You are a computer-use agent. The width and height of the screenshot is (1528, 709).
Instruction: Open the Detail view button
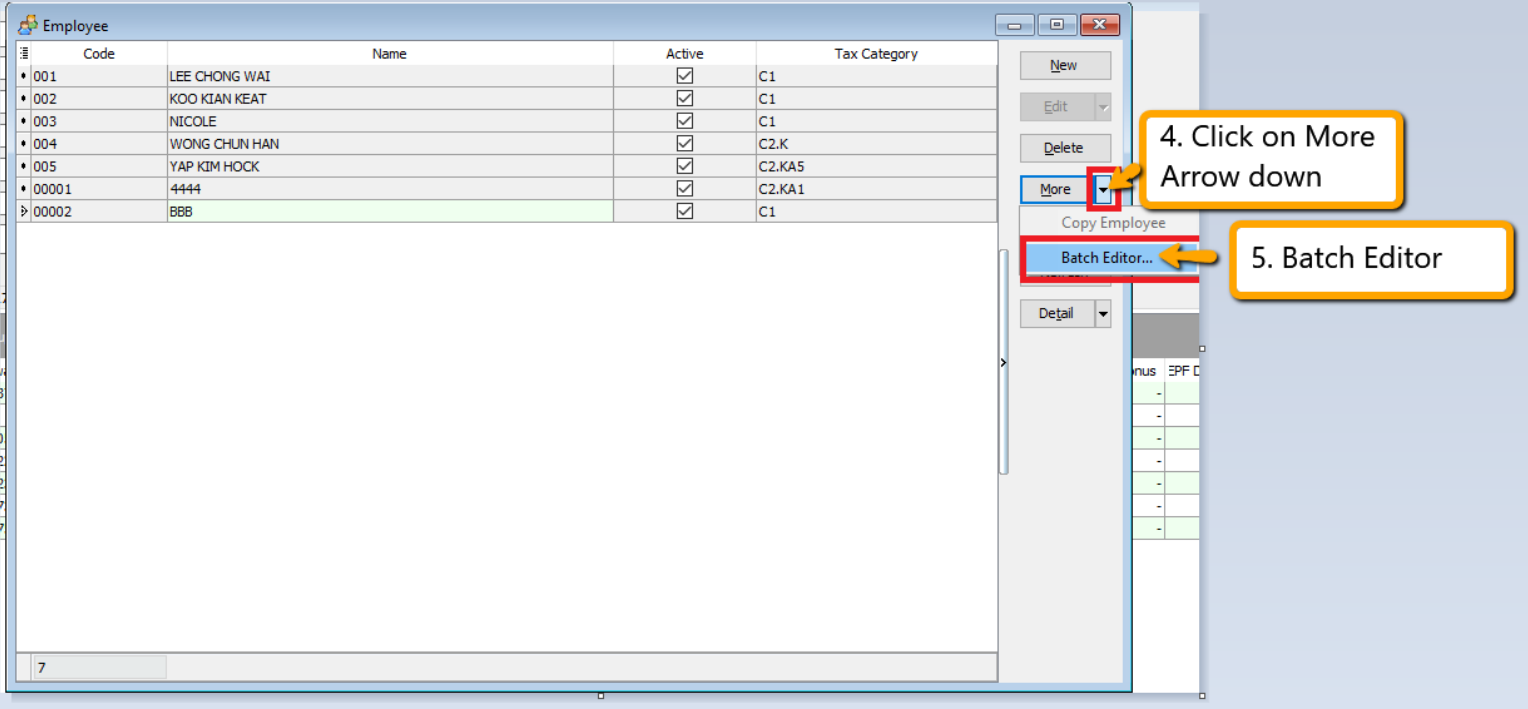click(x=1056, y=313)
